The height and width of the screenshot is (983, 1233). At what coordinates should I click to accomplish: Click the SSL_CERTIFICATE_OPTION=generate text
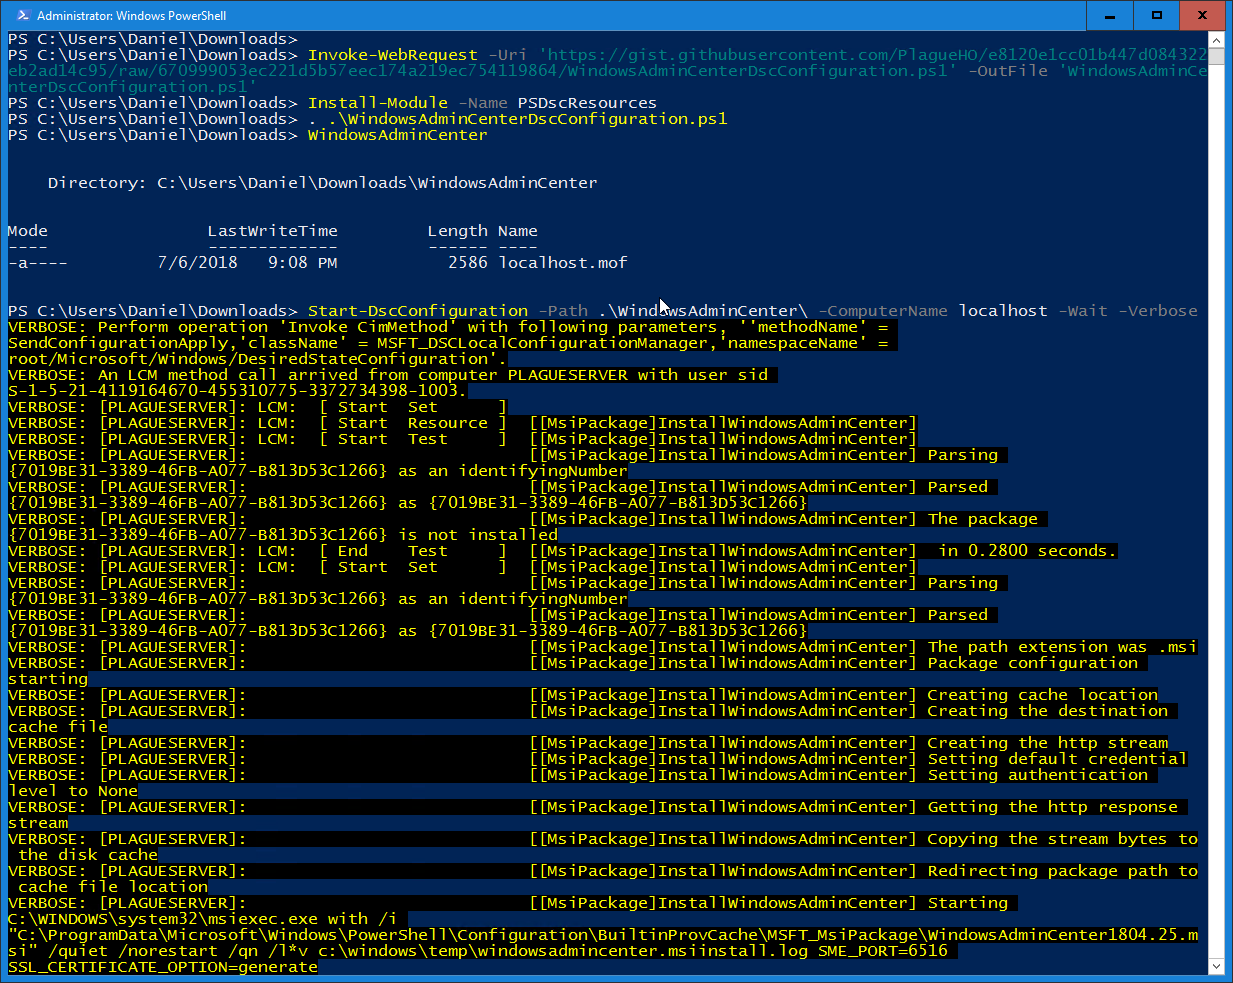pyautogui.click(x=163, y=967)
